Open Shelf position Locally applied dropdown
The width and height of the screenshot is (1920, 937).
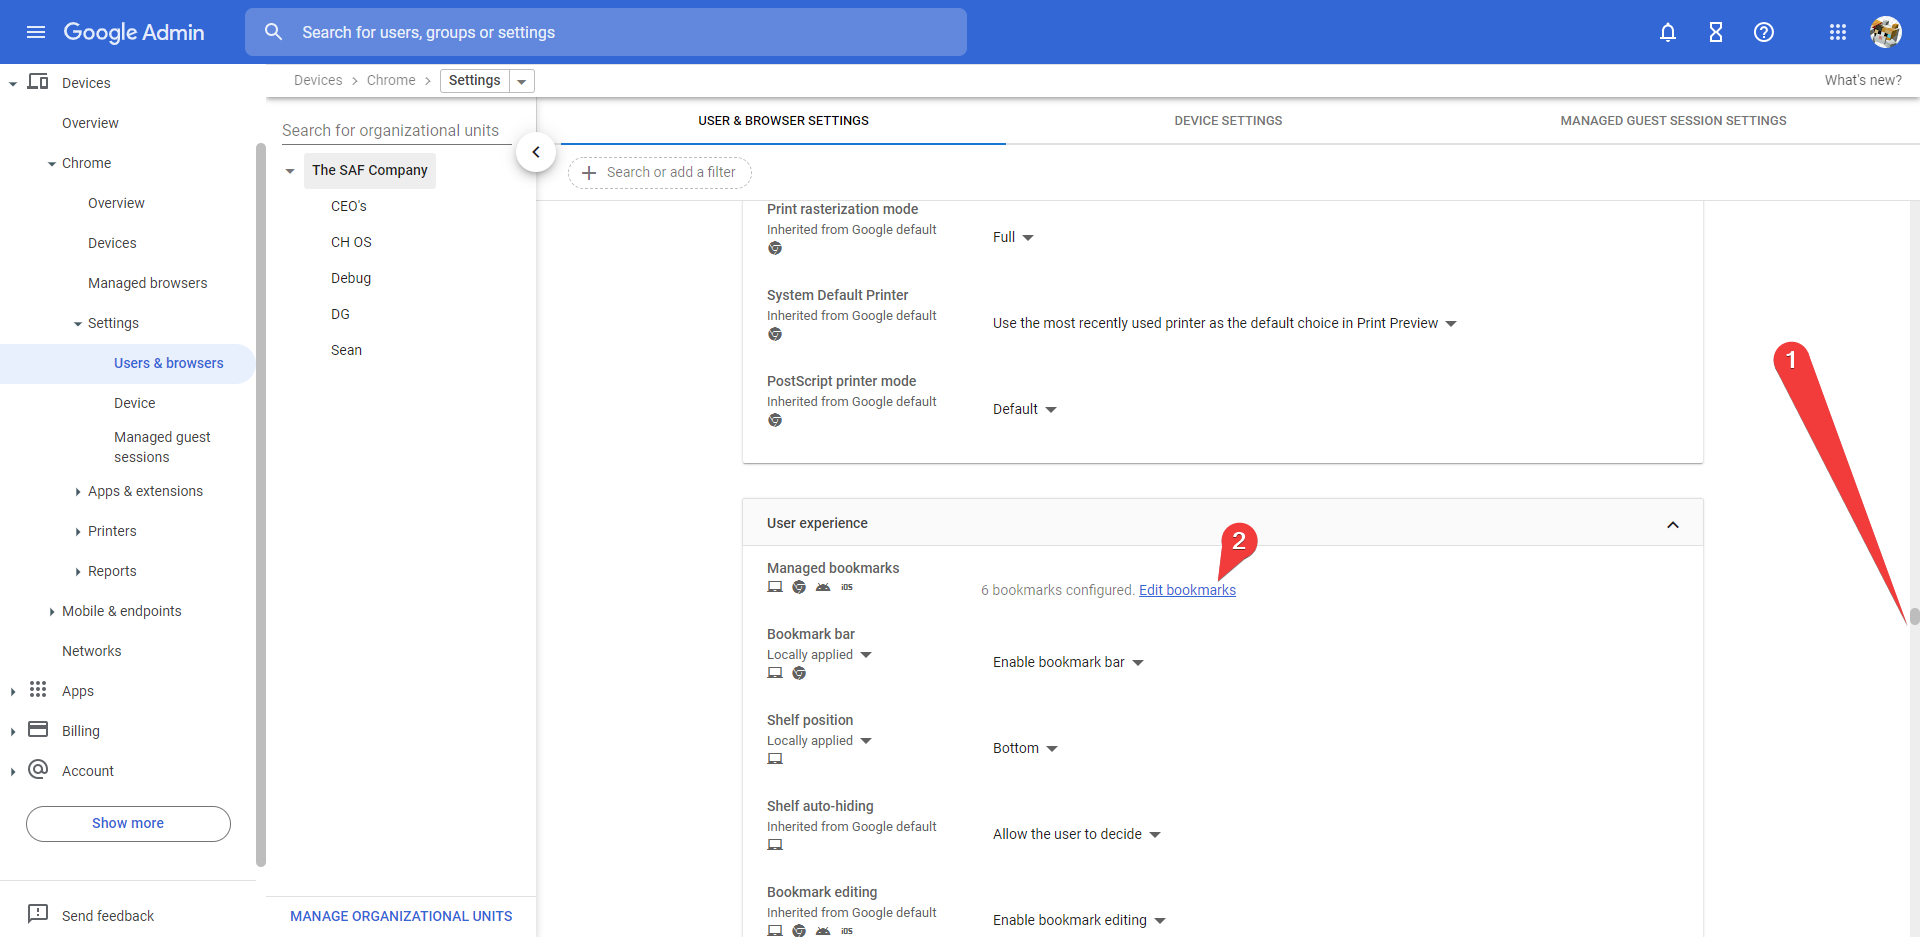pyautogui.click(x=820, y=741)
